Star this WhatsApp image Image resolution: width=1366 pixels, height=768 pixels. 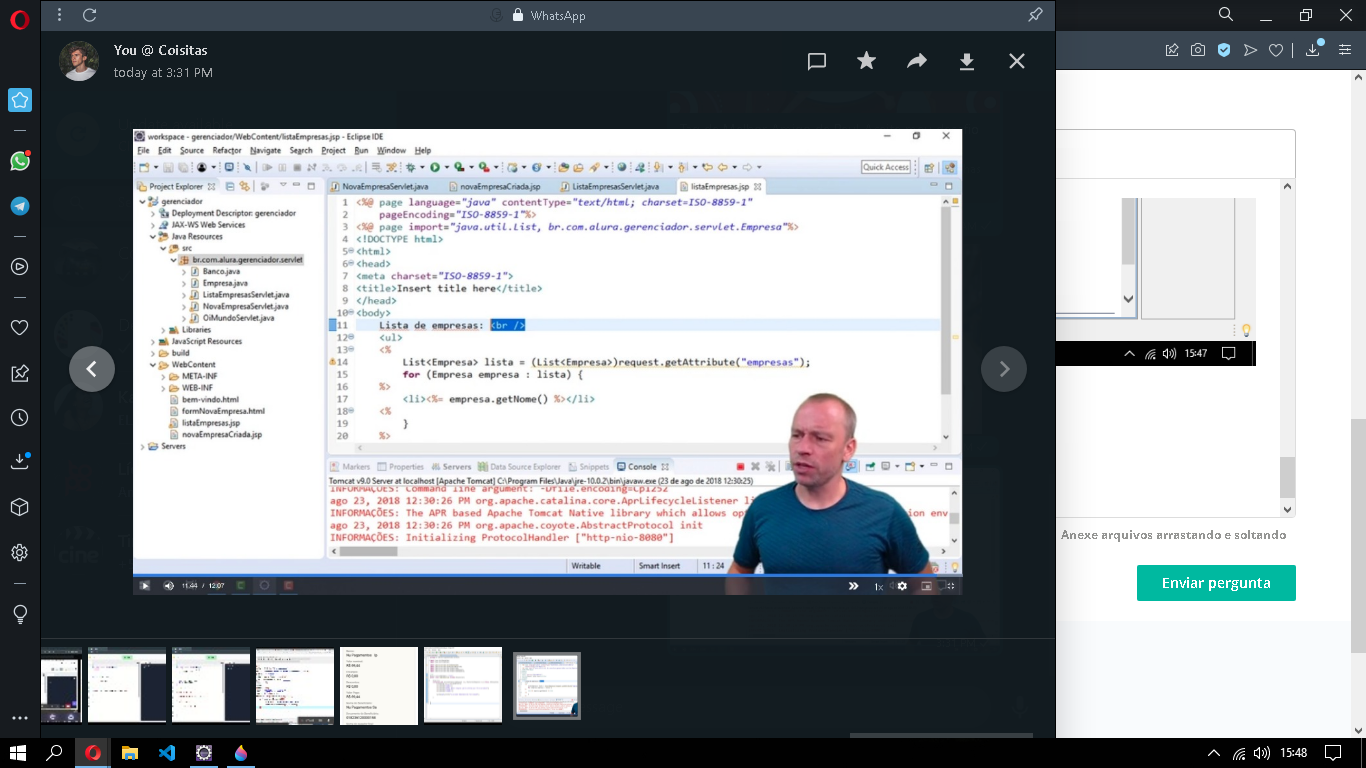click(867, 61)
